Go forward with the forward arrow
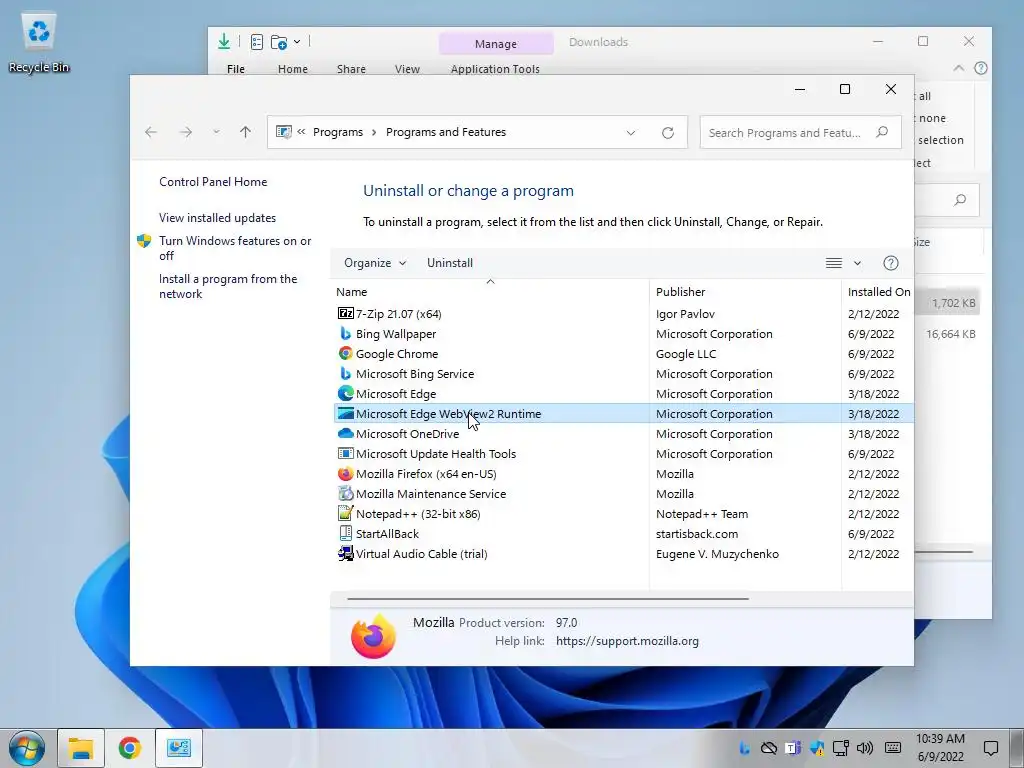1024x768 pixels. (186, 132)
